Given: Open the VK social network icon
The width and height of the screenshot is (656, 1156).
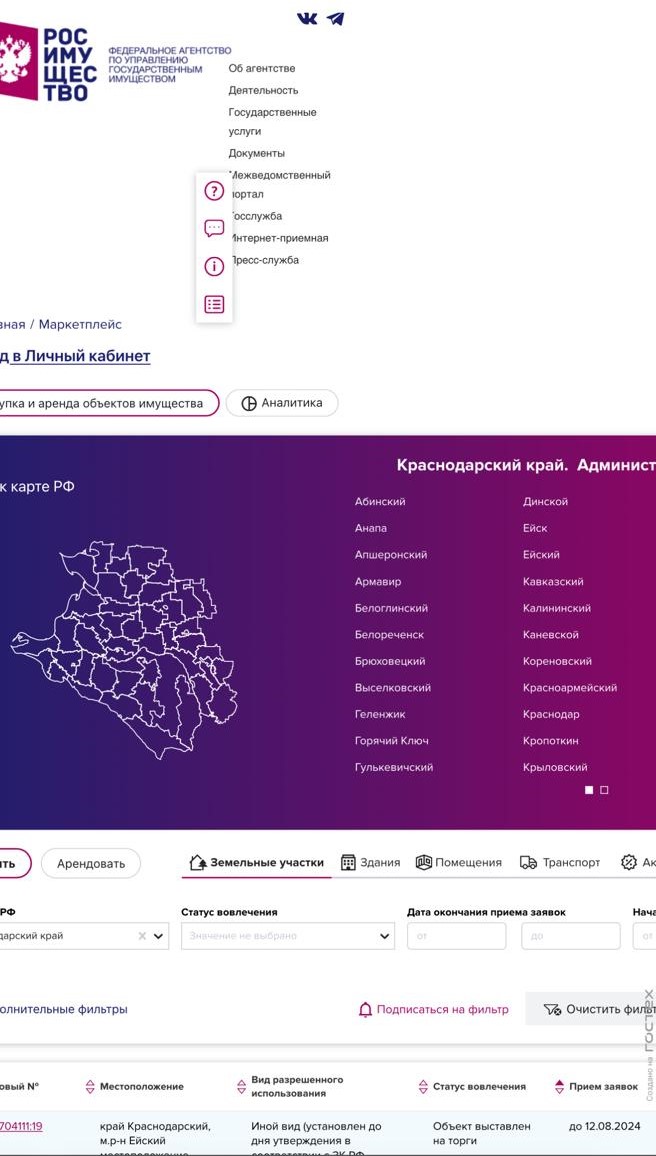Looking at the screenshot, I should click(x=307, y=18).
